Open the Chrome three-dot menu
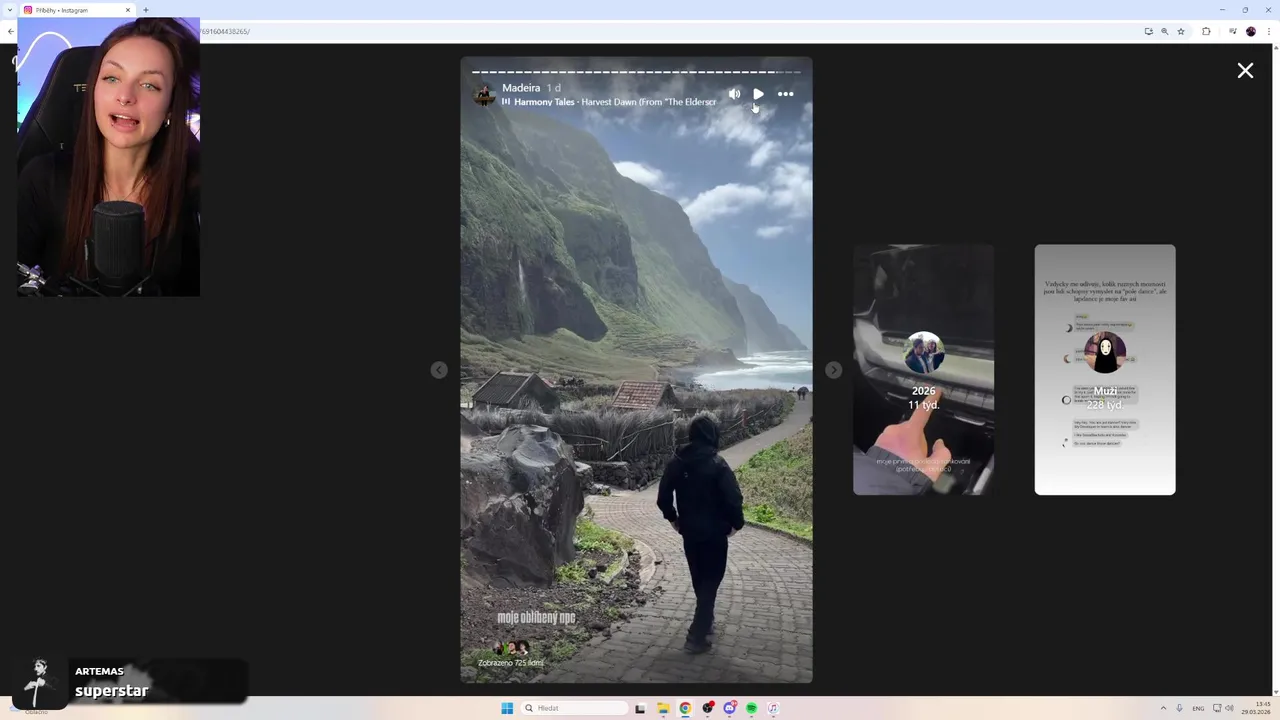1280x720 pixels. pyautogui.click(x=1270, y=31)
